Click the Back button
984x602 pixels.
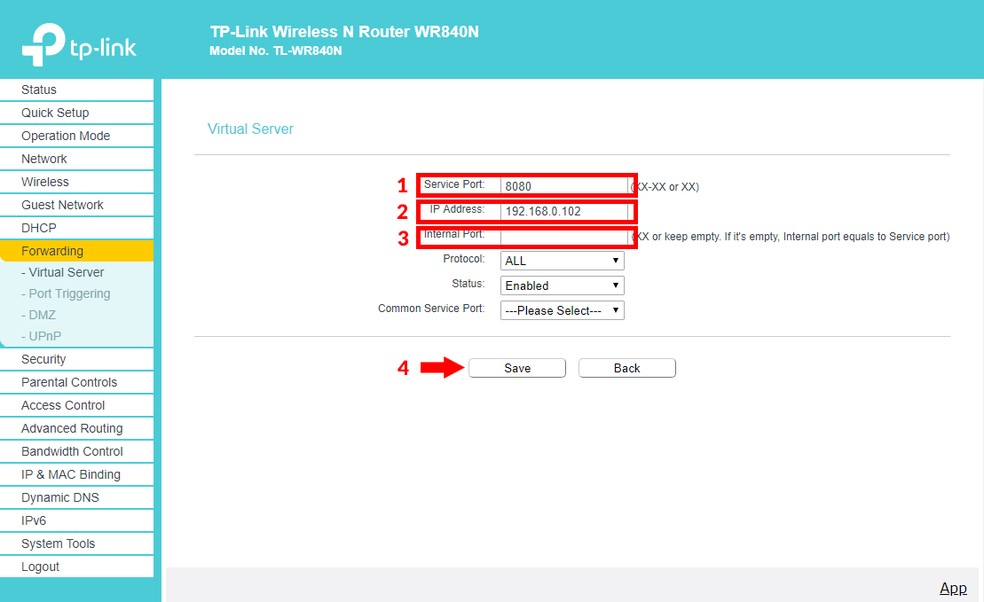pos(627,368)
